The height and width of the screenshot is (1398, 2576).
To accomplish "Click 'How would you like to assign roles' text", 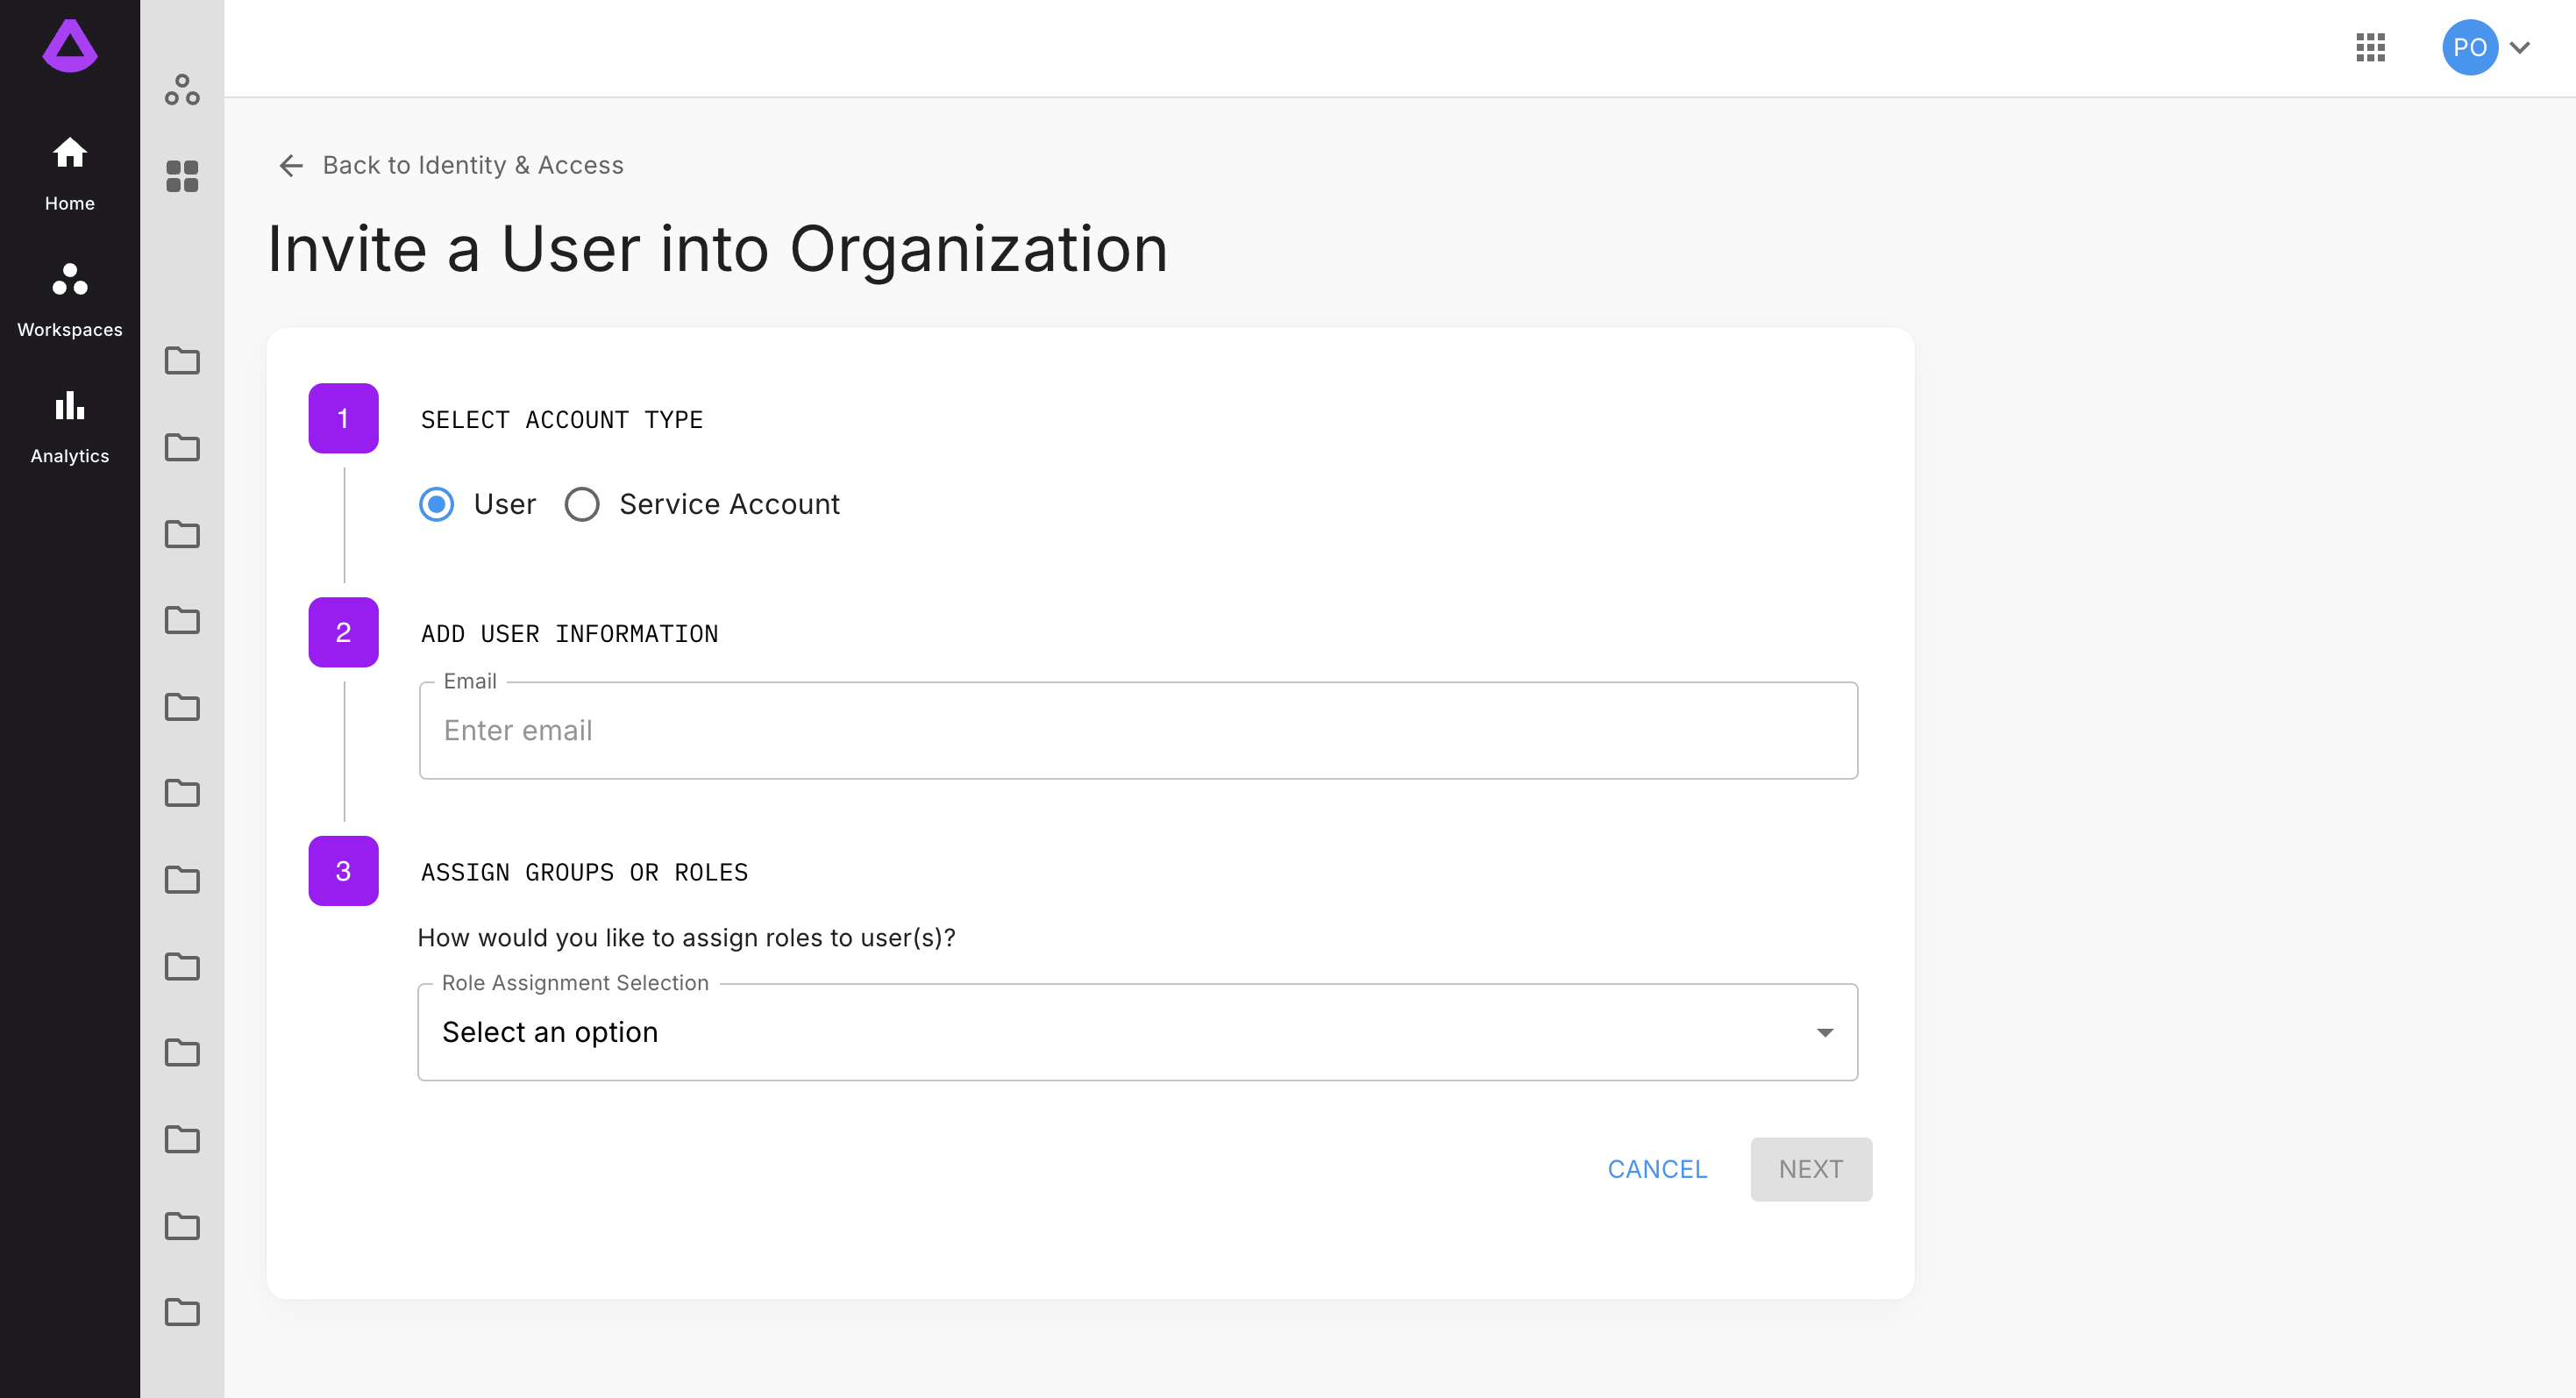I will (x=686, y=938).
